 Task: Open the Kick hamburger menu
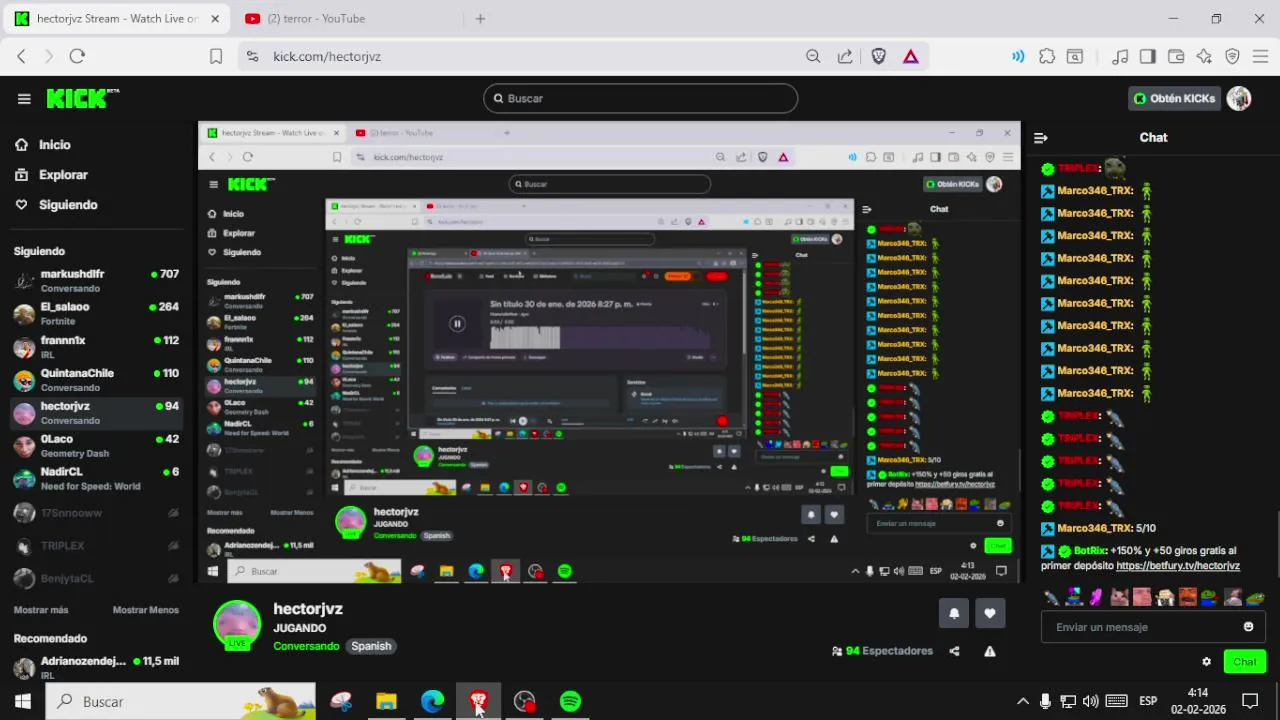(x=24, y=98)
